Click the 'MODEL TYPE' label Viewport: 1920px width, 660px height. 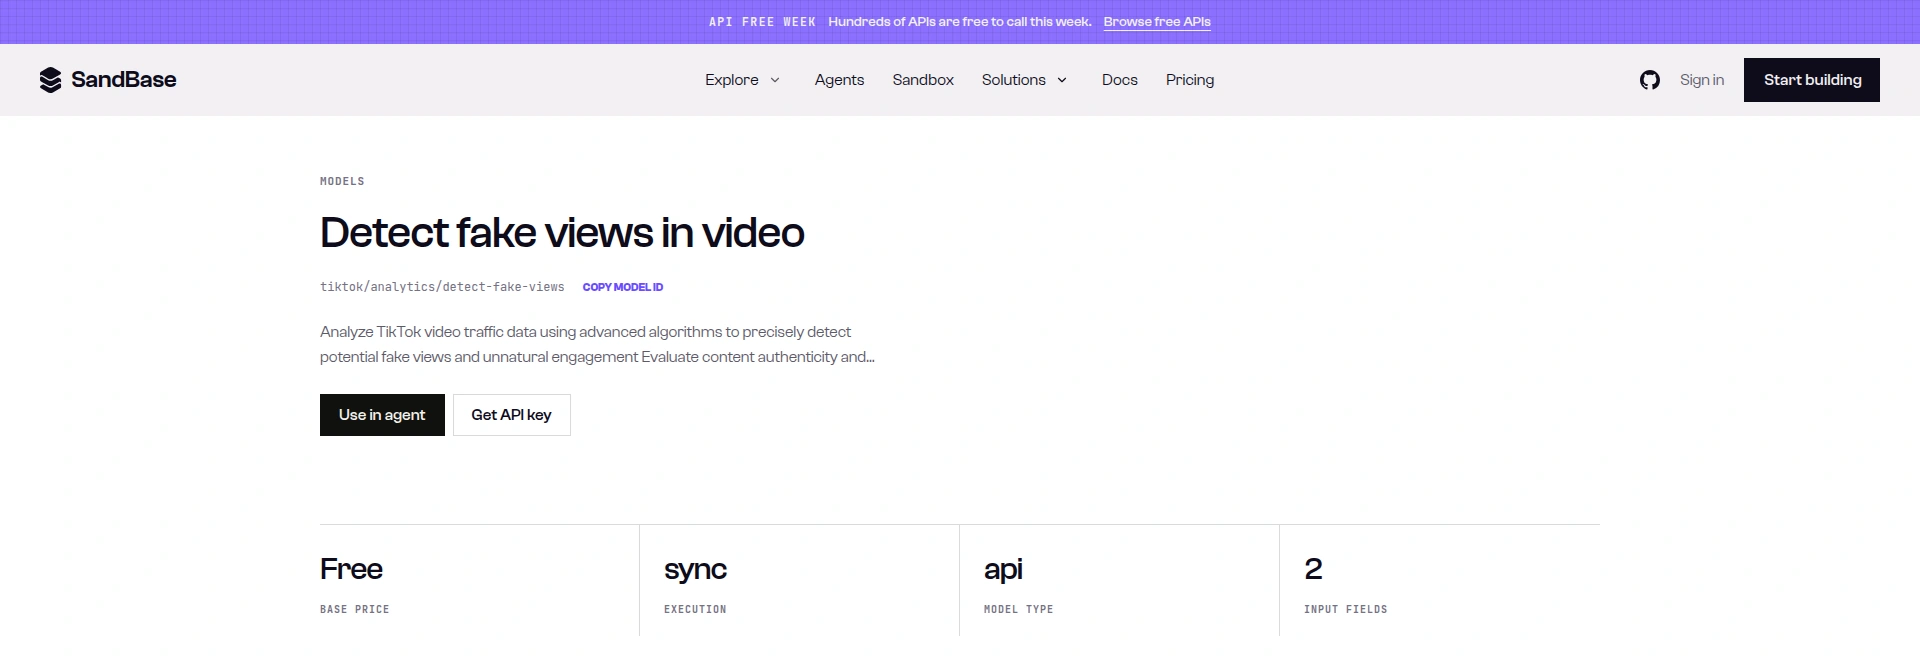1019,609
